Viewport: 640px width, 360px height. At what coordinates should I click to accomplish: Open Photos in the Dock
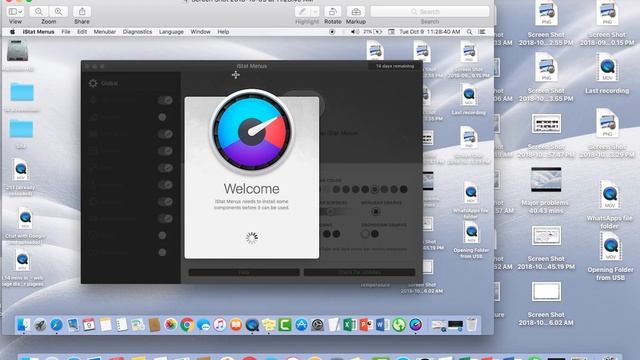pyautogui.click(x=170, y=325)
